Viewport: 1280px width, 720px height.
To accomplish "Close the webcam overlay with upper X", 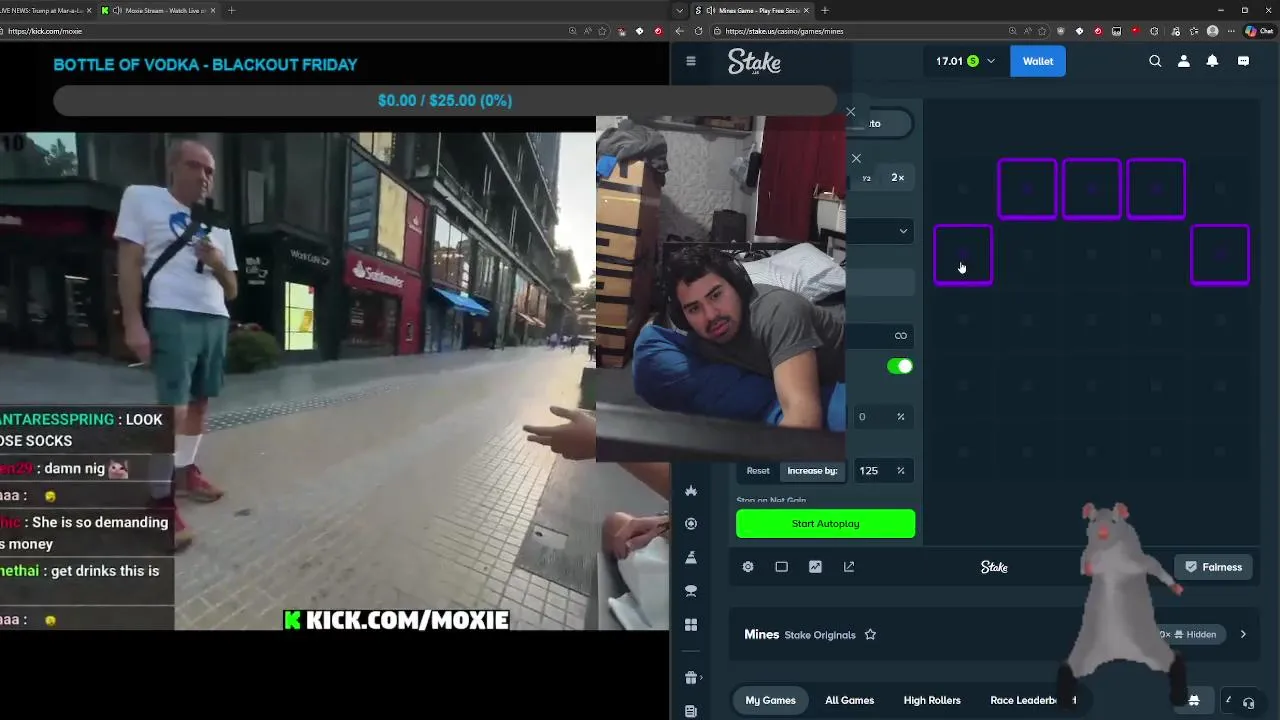I will click(851, 112).
